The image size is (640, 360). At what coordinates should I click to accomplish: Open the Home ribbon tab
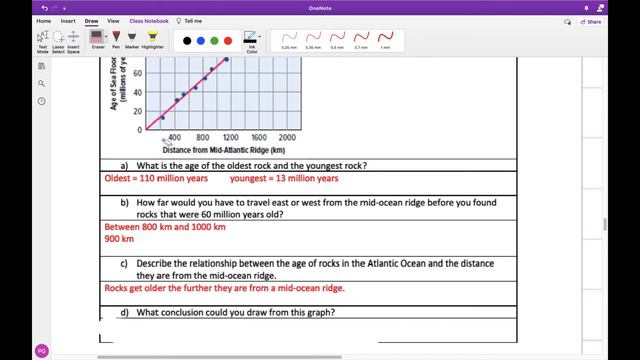(44, 21)
